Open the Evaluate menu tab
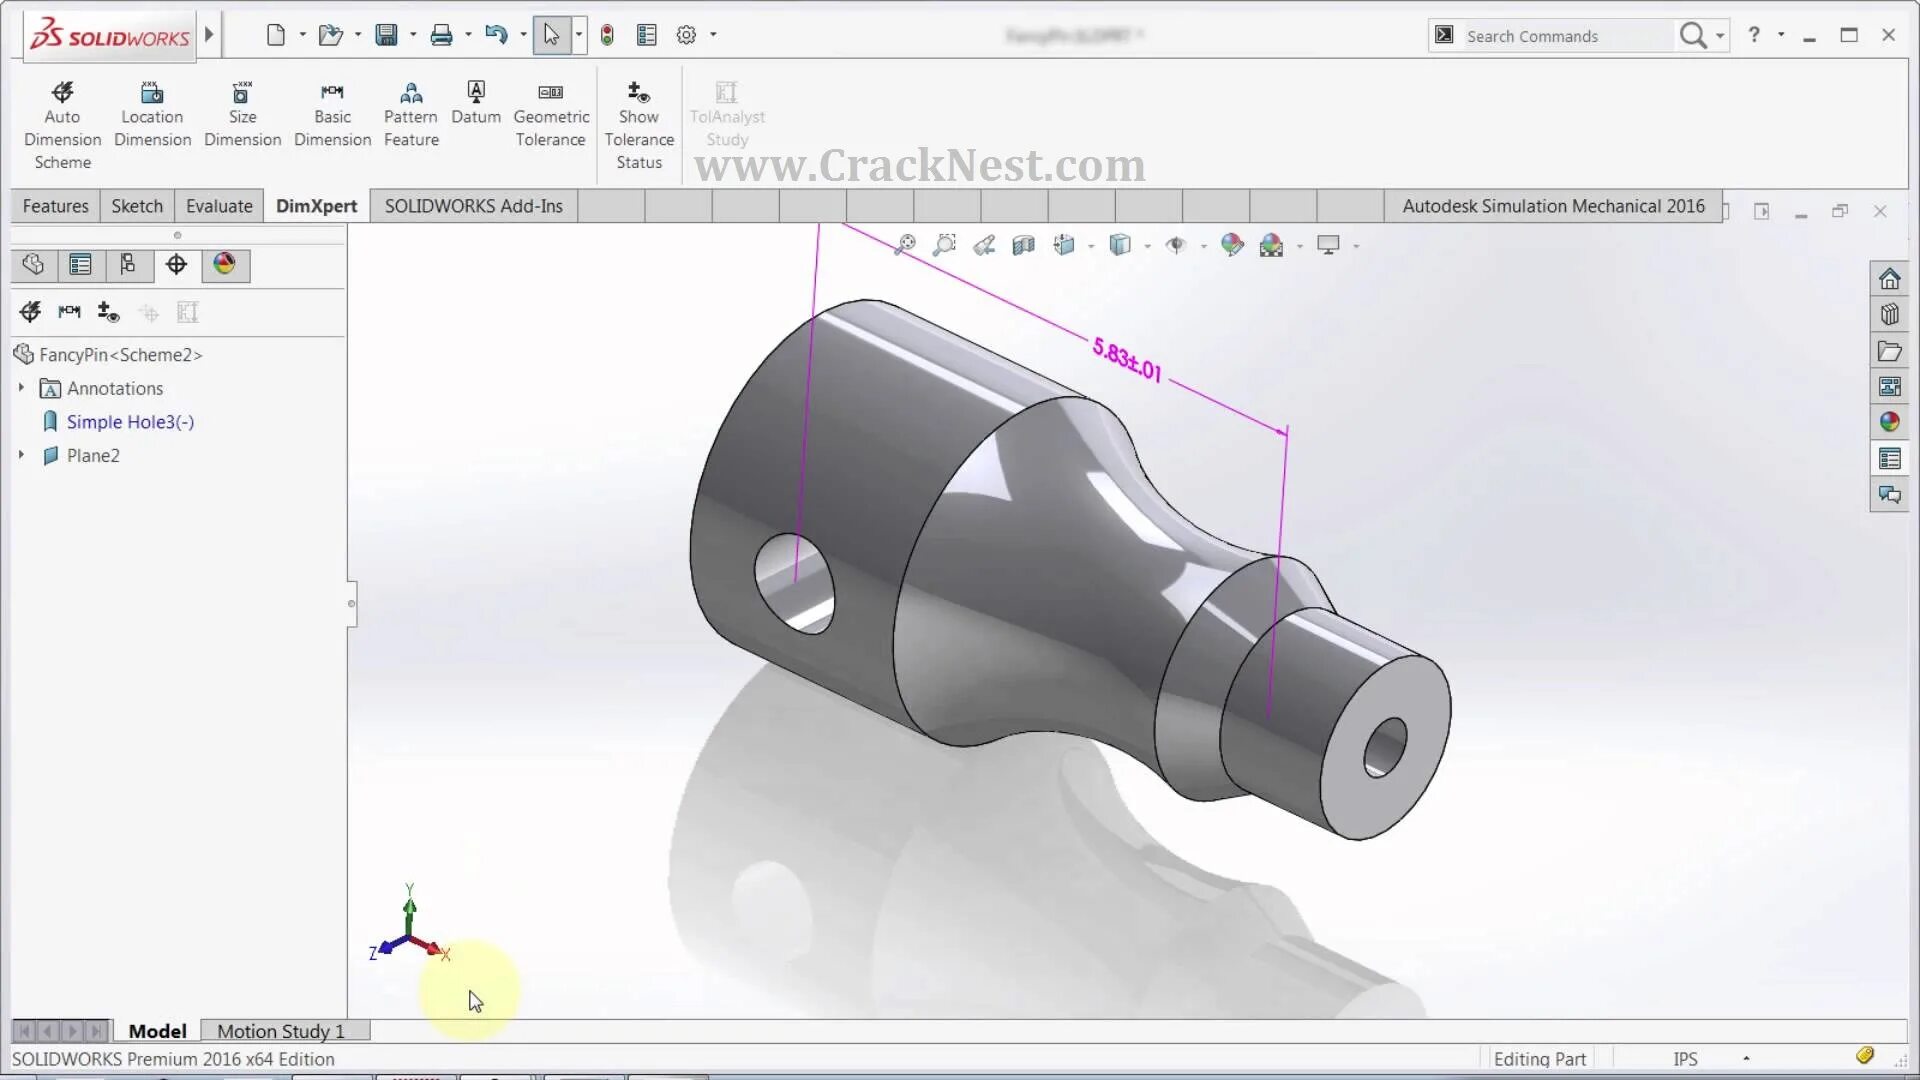The height and width of the screenshot is (1080, 1920). point(218,206)
